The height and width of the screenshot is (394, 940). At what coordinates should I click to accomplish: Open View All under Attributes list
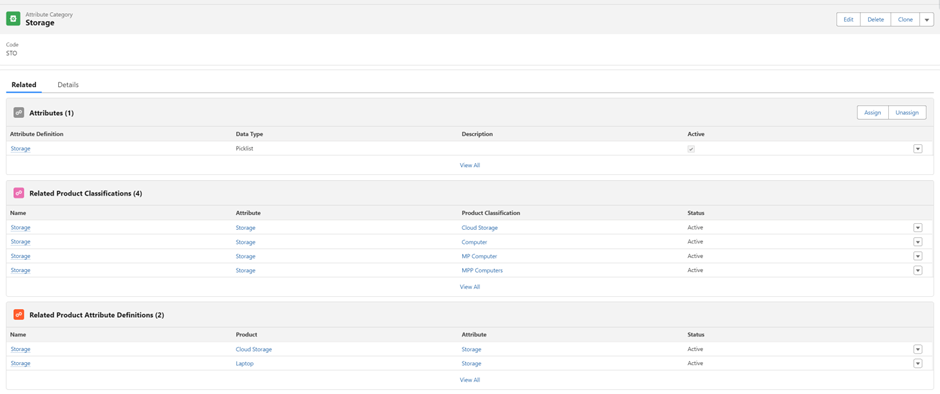(x=469, y=165)
